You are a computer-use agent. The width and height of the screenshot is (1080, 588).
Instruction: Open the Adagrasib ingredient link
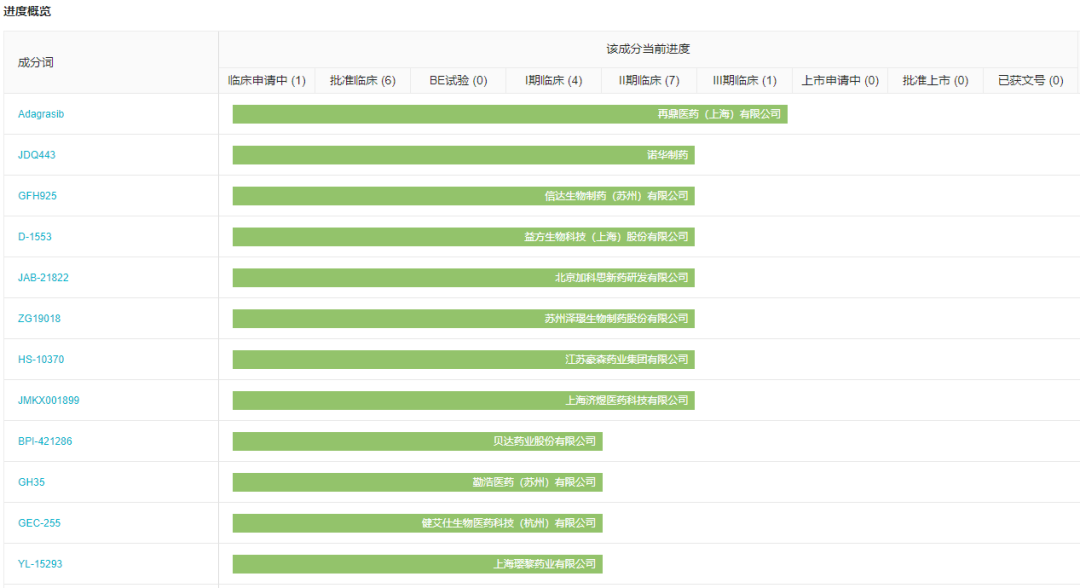point(41,114)
